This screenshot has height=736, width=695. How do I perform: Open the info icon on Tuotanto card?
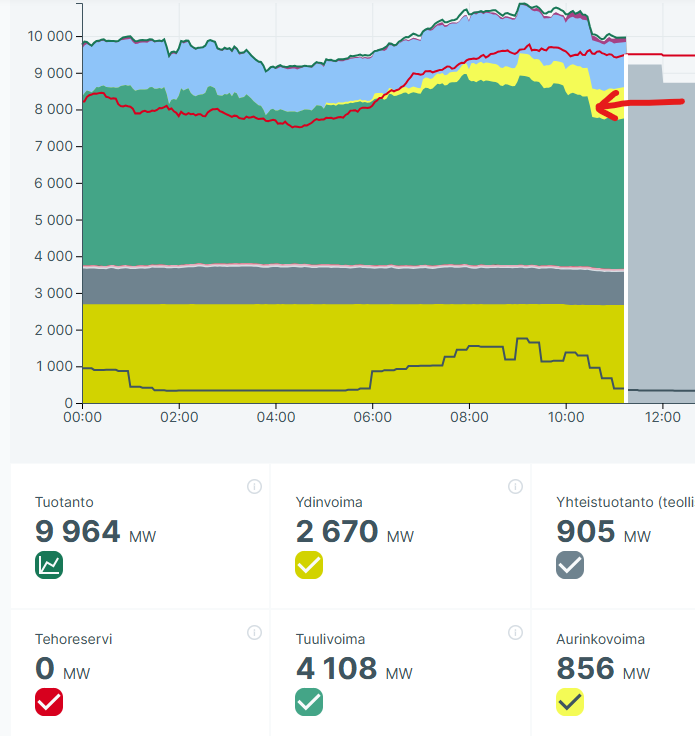pyautogui.click(x=254, y=487)
